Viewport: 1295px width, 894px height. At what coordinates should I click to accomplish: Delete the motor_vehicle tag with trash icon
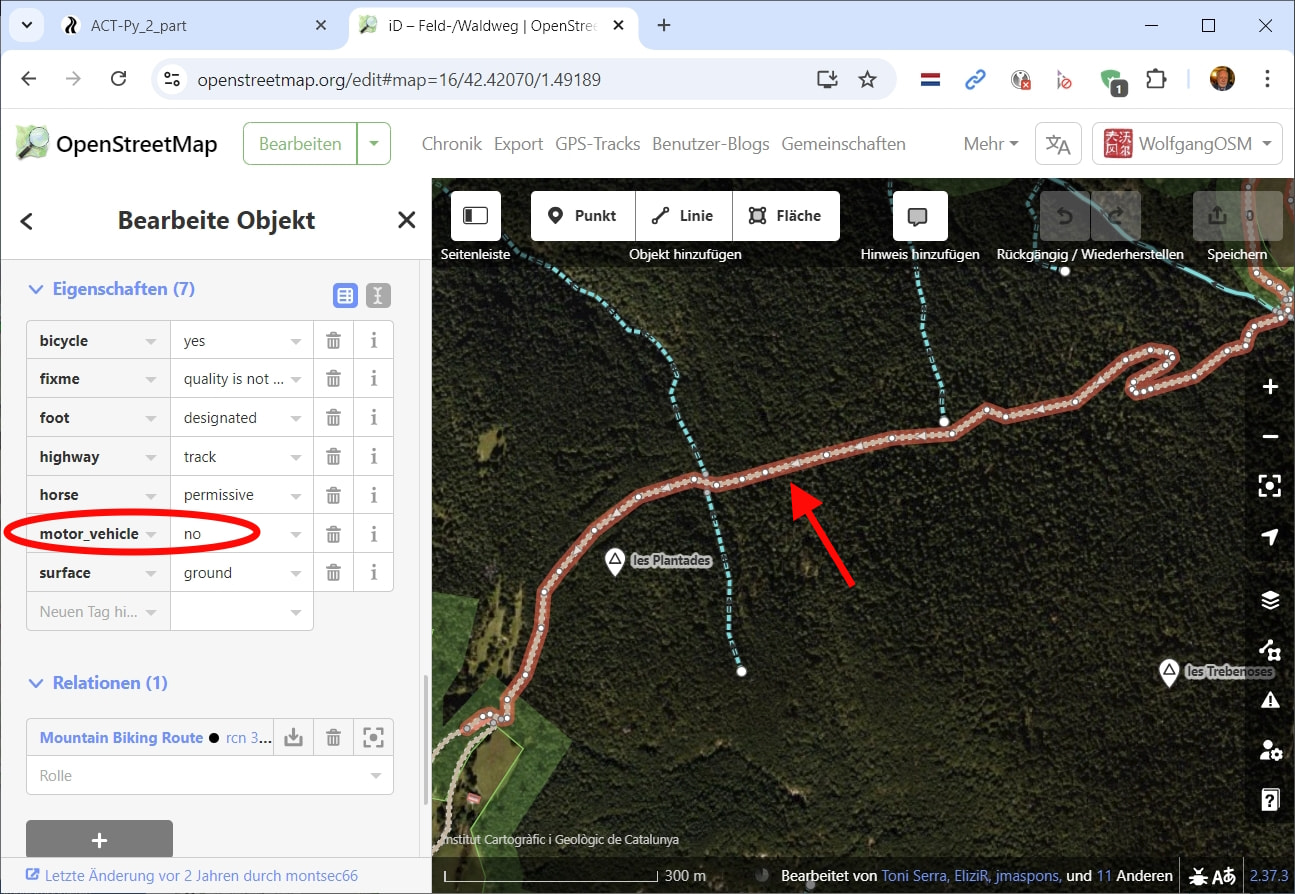point(333,534)
